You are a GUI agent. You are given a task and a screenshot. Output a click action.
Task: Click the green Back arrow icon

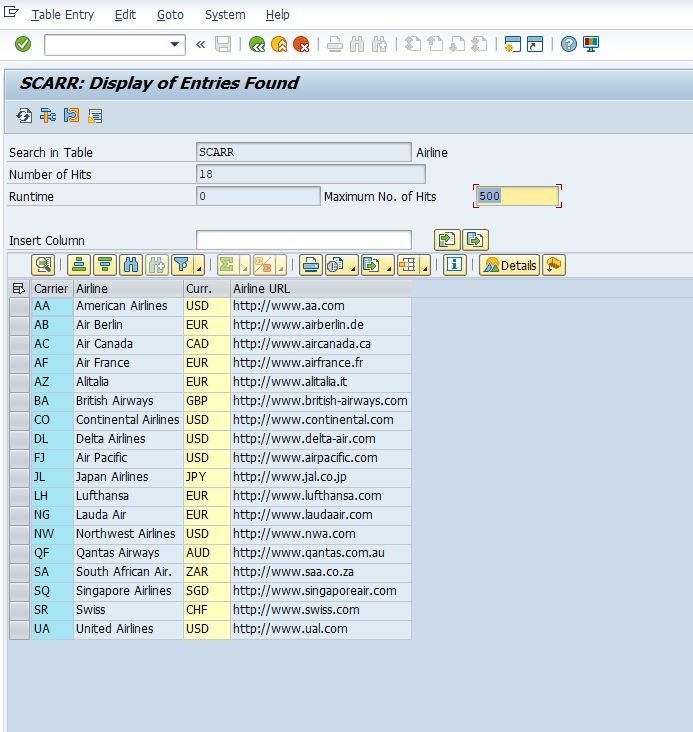point(256,44)
